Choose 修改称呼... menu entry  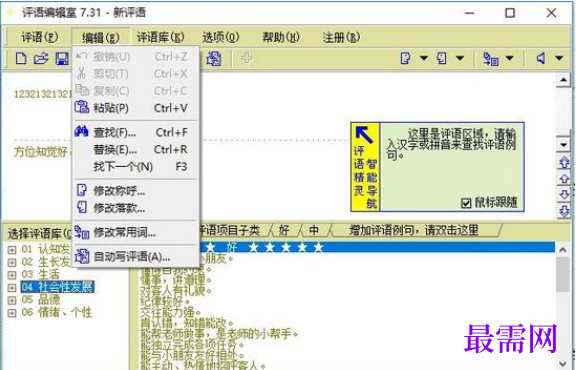click(x=135, y=191)
